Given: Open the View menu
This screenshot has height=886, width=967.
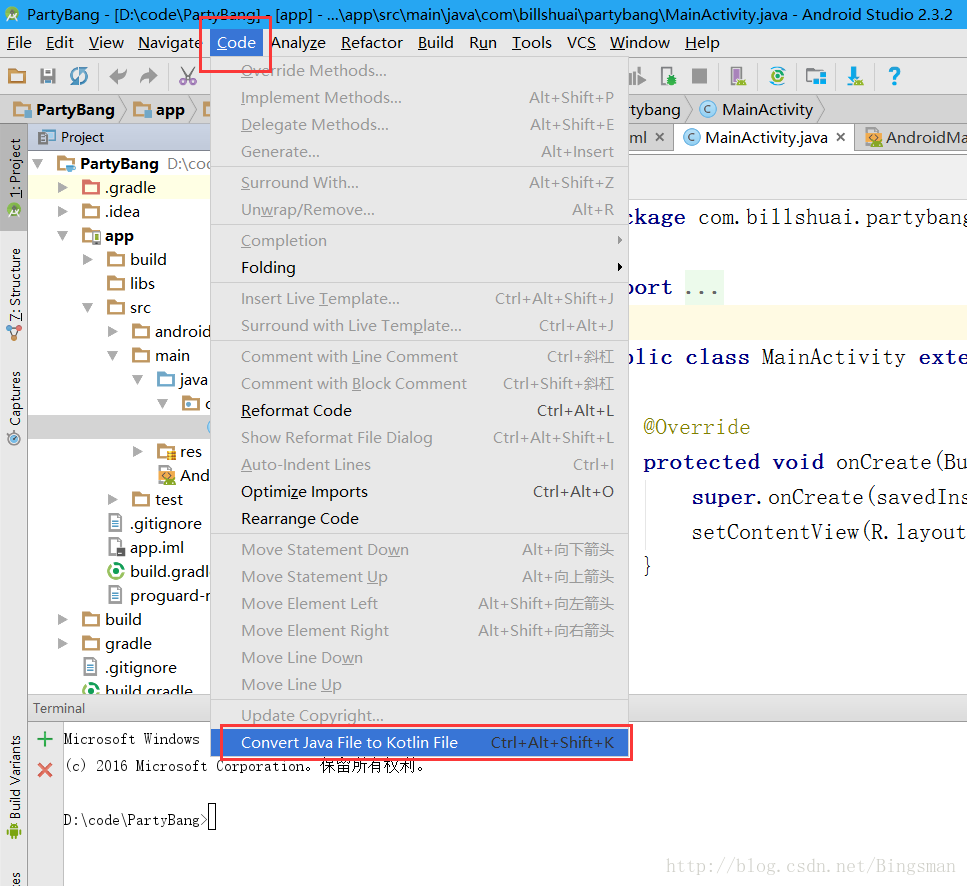Looking at the screenshot, I should (106, 43).
